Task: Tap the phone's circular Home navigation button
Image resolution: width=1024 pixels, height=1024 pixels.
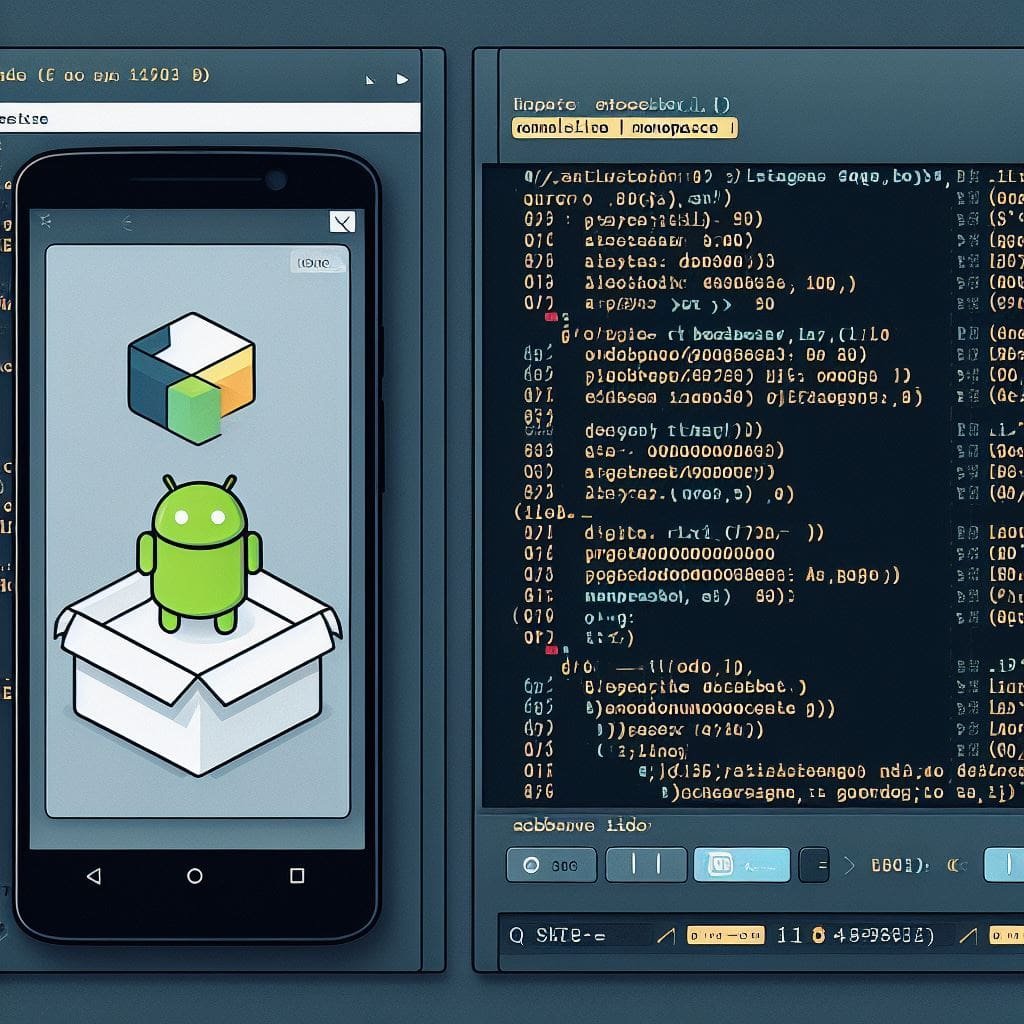Action: [195, 876]
